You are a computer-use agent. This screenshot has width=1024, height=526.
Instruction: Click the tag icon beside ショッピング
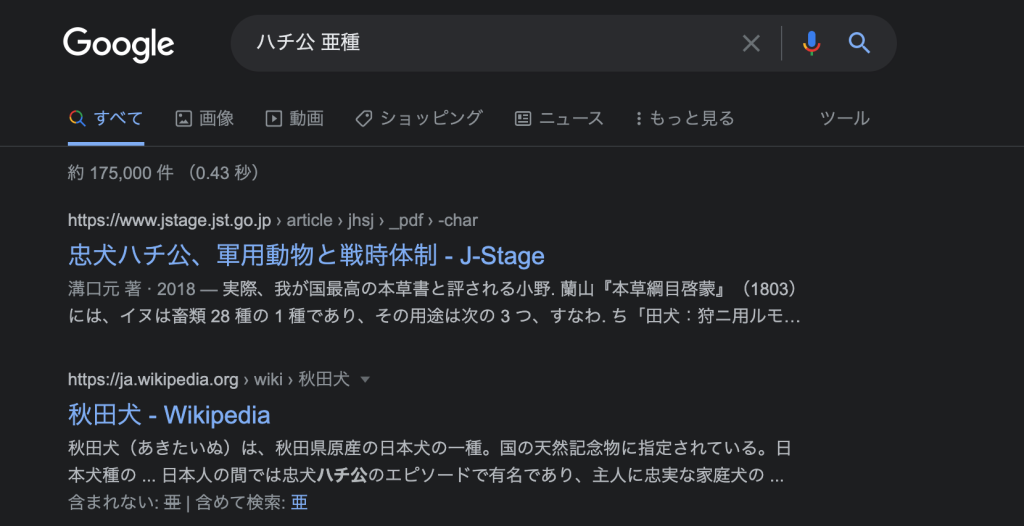pyautogui.click(x=364, y=118)
